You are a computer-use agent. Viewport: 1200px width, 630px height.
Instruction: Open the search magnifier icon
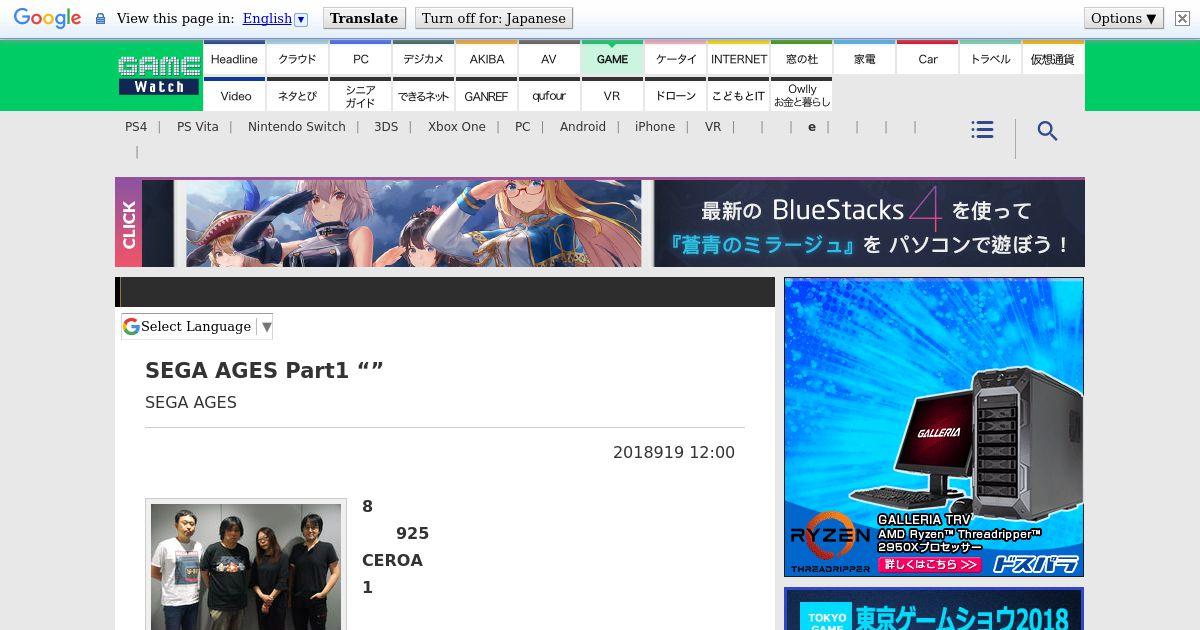(x=1047, y=131)
